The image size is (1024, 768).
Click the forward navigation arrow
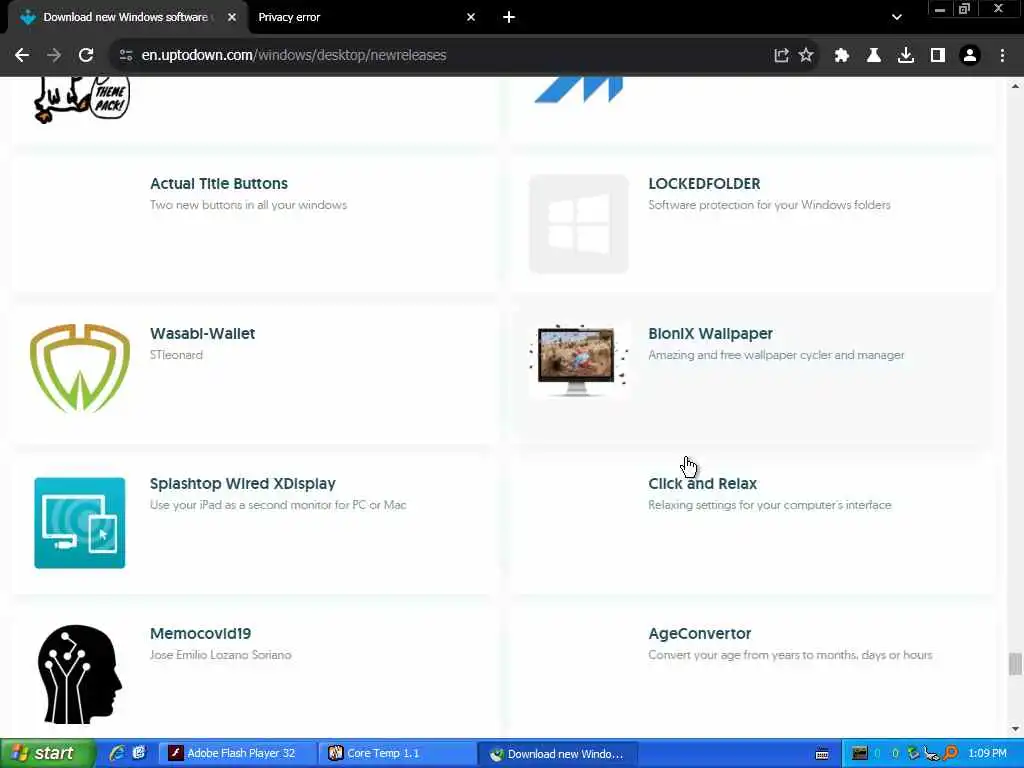[54, 56]
